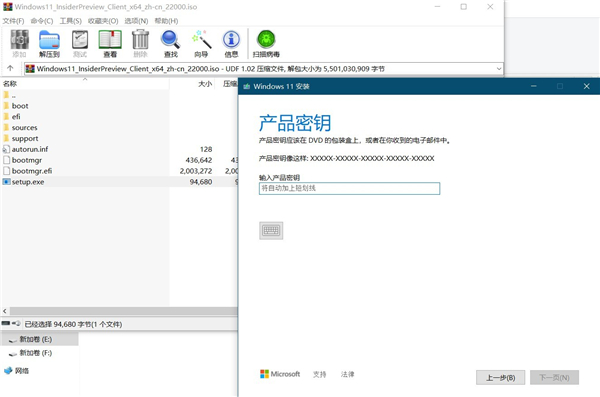Open the Legal (法律) link
Screen dimensions: 600x397
[x=347, y=374]
